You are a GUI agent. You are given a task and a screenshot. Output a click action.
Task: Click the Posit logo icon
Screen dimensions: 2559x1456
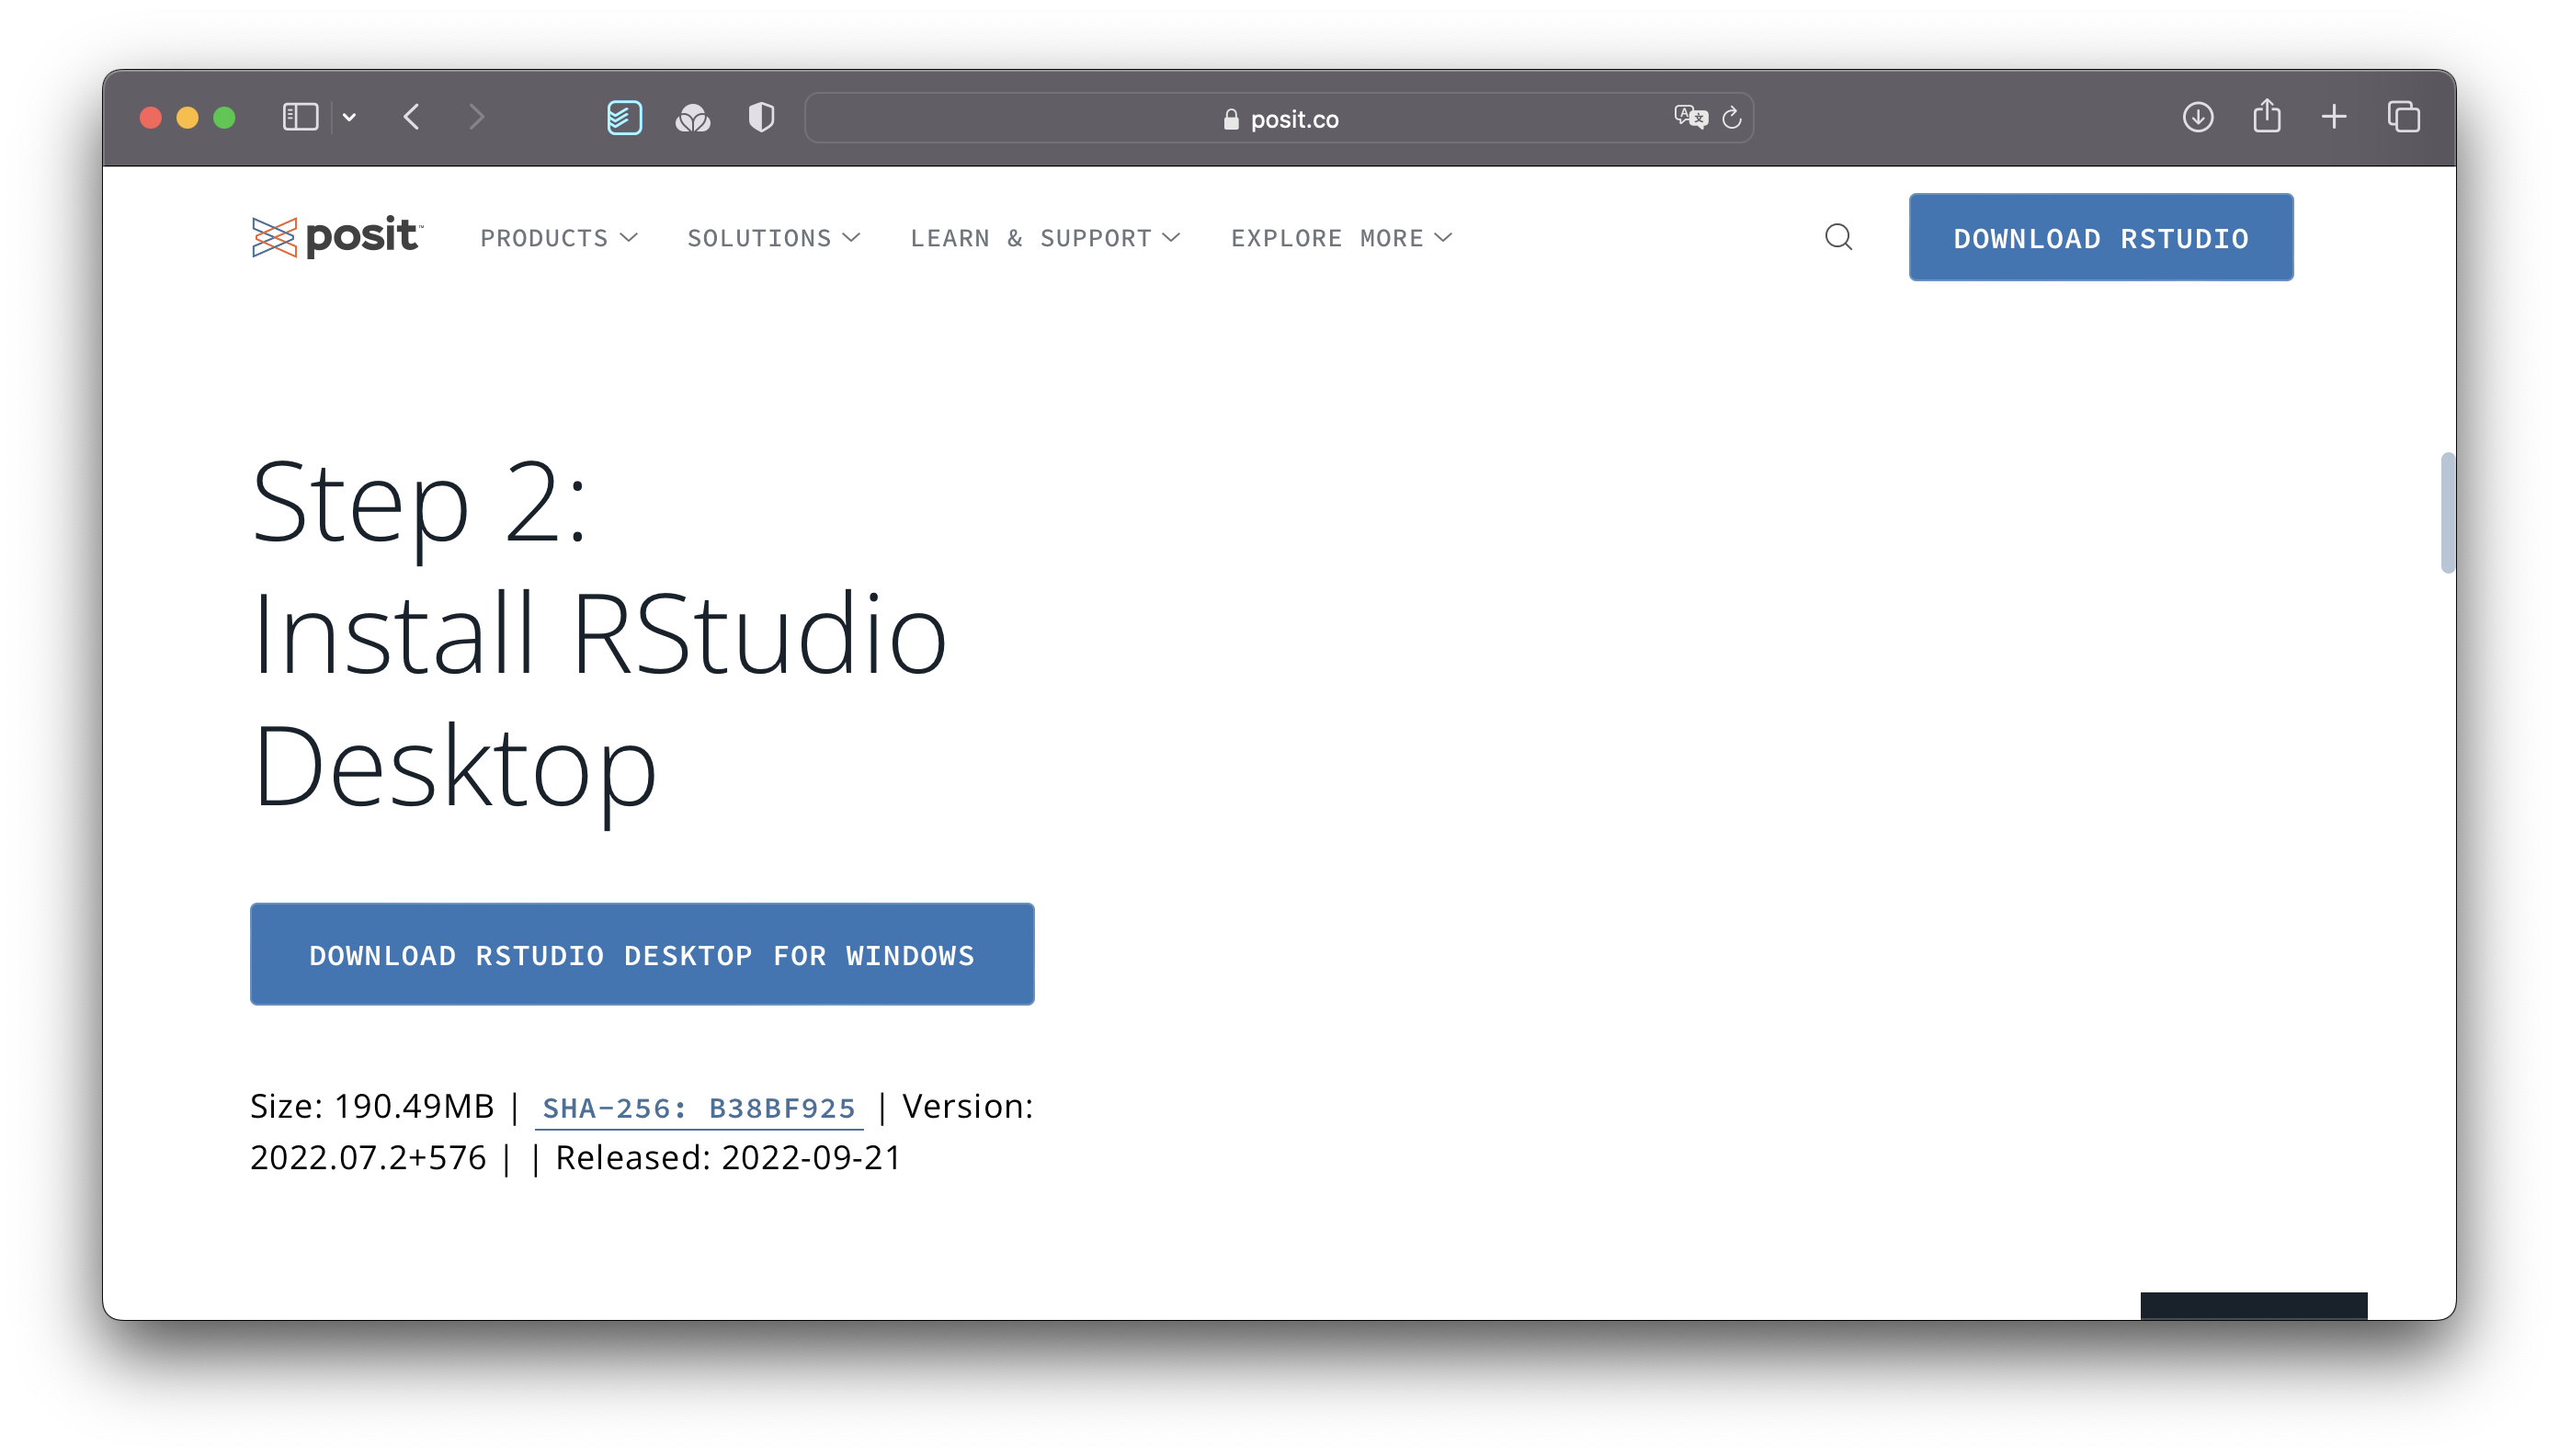coord(272,237)
